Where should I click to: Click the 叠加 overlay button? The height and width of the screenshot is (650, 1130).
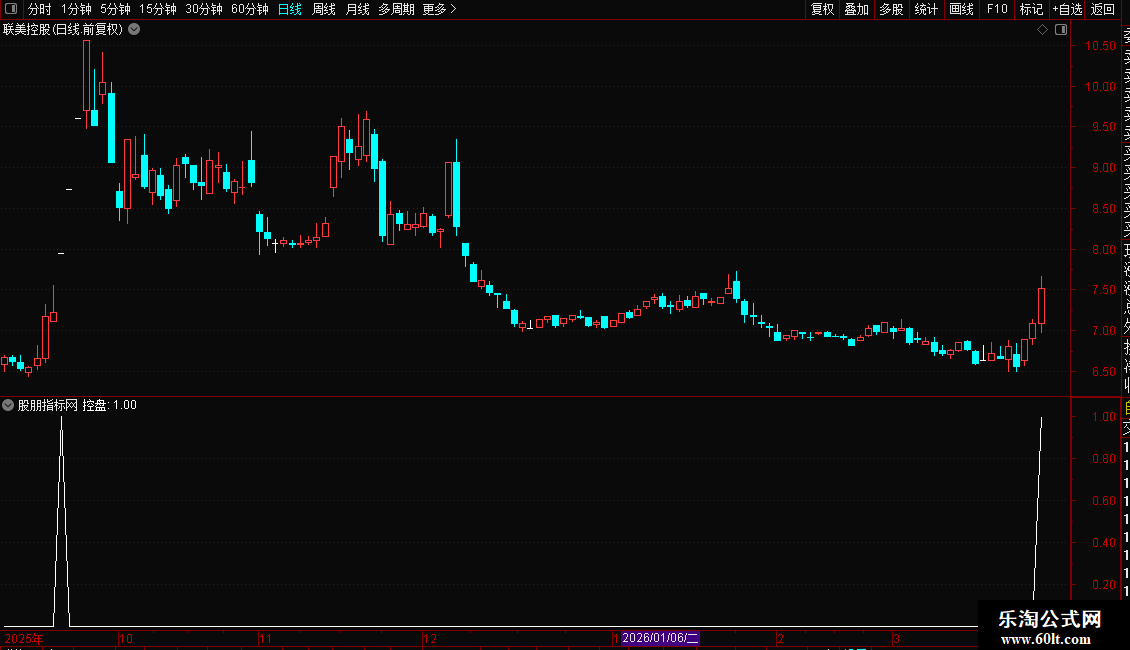click(x=857, y=9)
